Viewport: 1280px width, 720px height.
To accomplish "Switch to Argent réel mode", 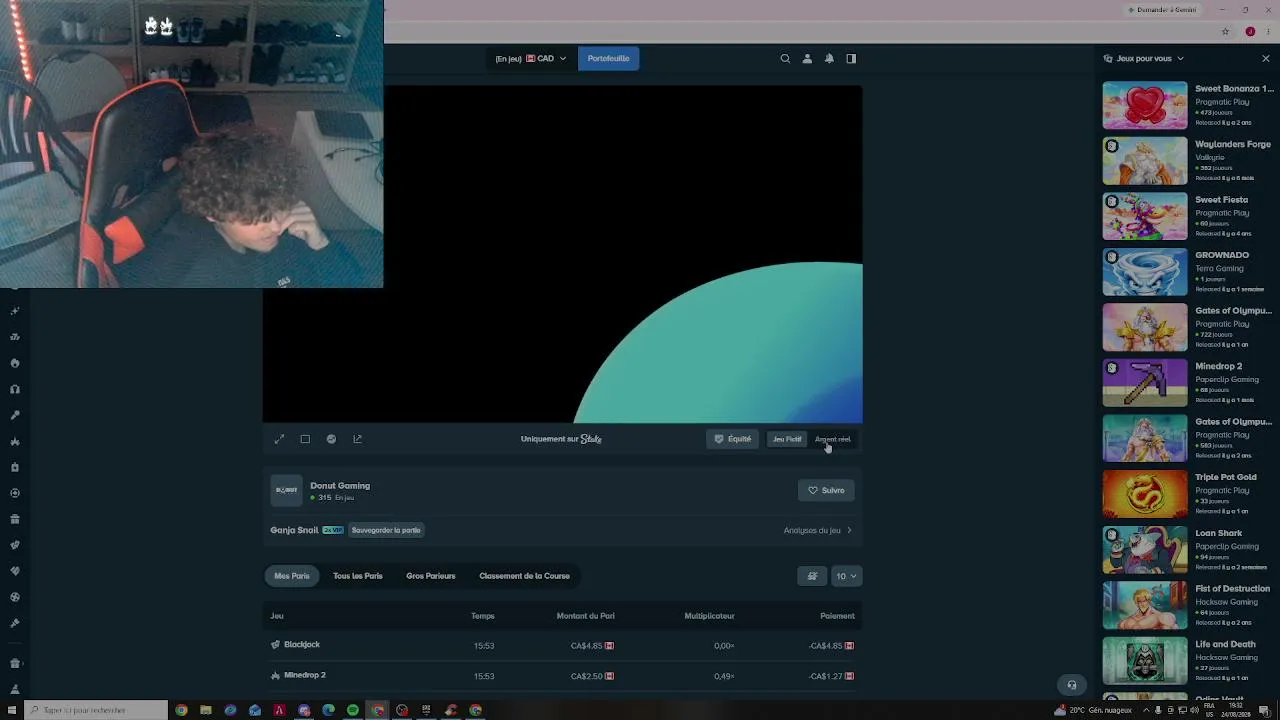I will [833, 439].
